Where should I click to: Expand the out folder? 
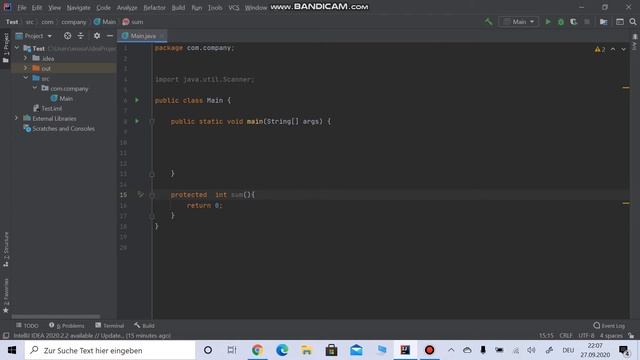tap(26, 68)
